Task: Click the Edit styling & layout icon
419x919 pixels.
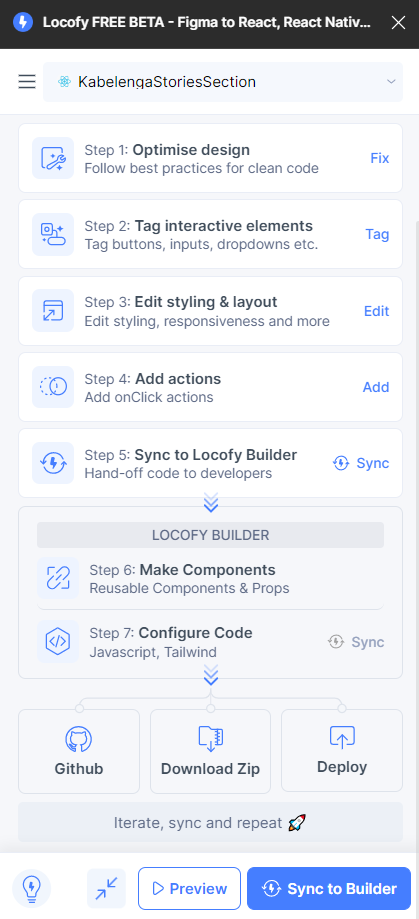Action: point(53,311)
